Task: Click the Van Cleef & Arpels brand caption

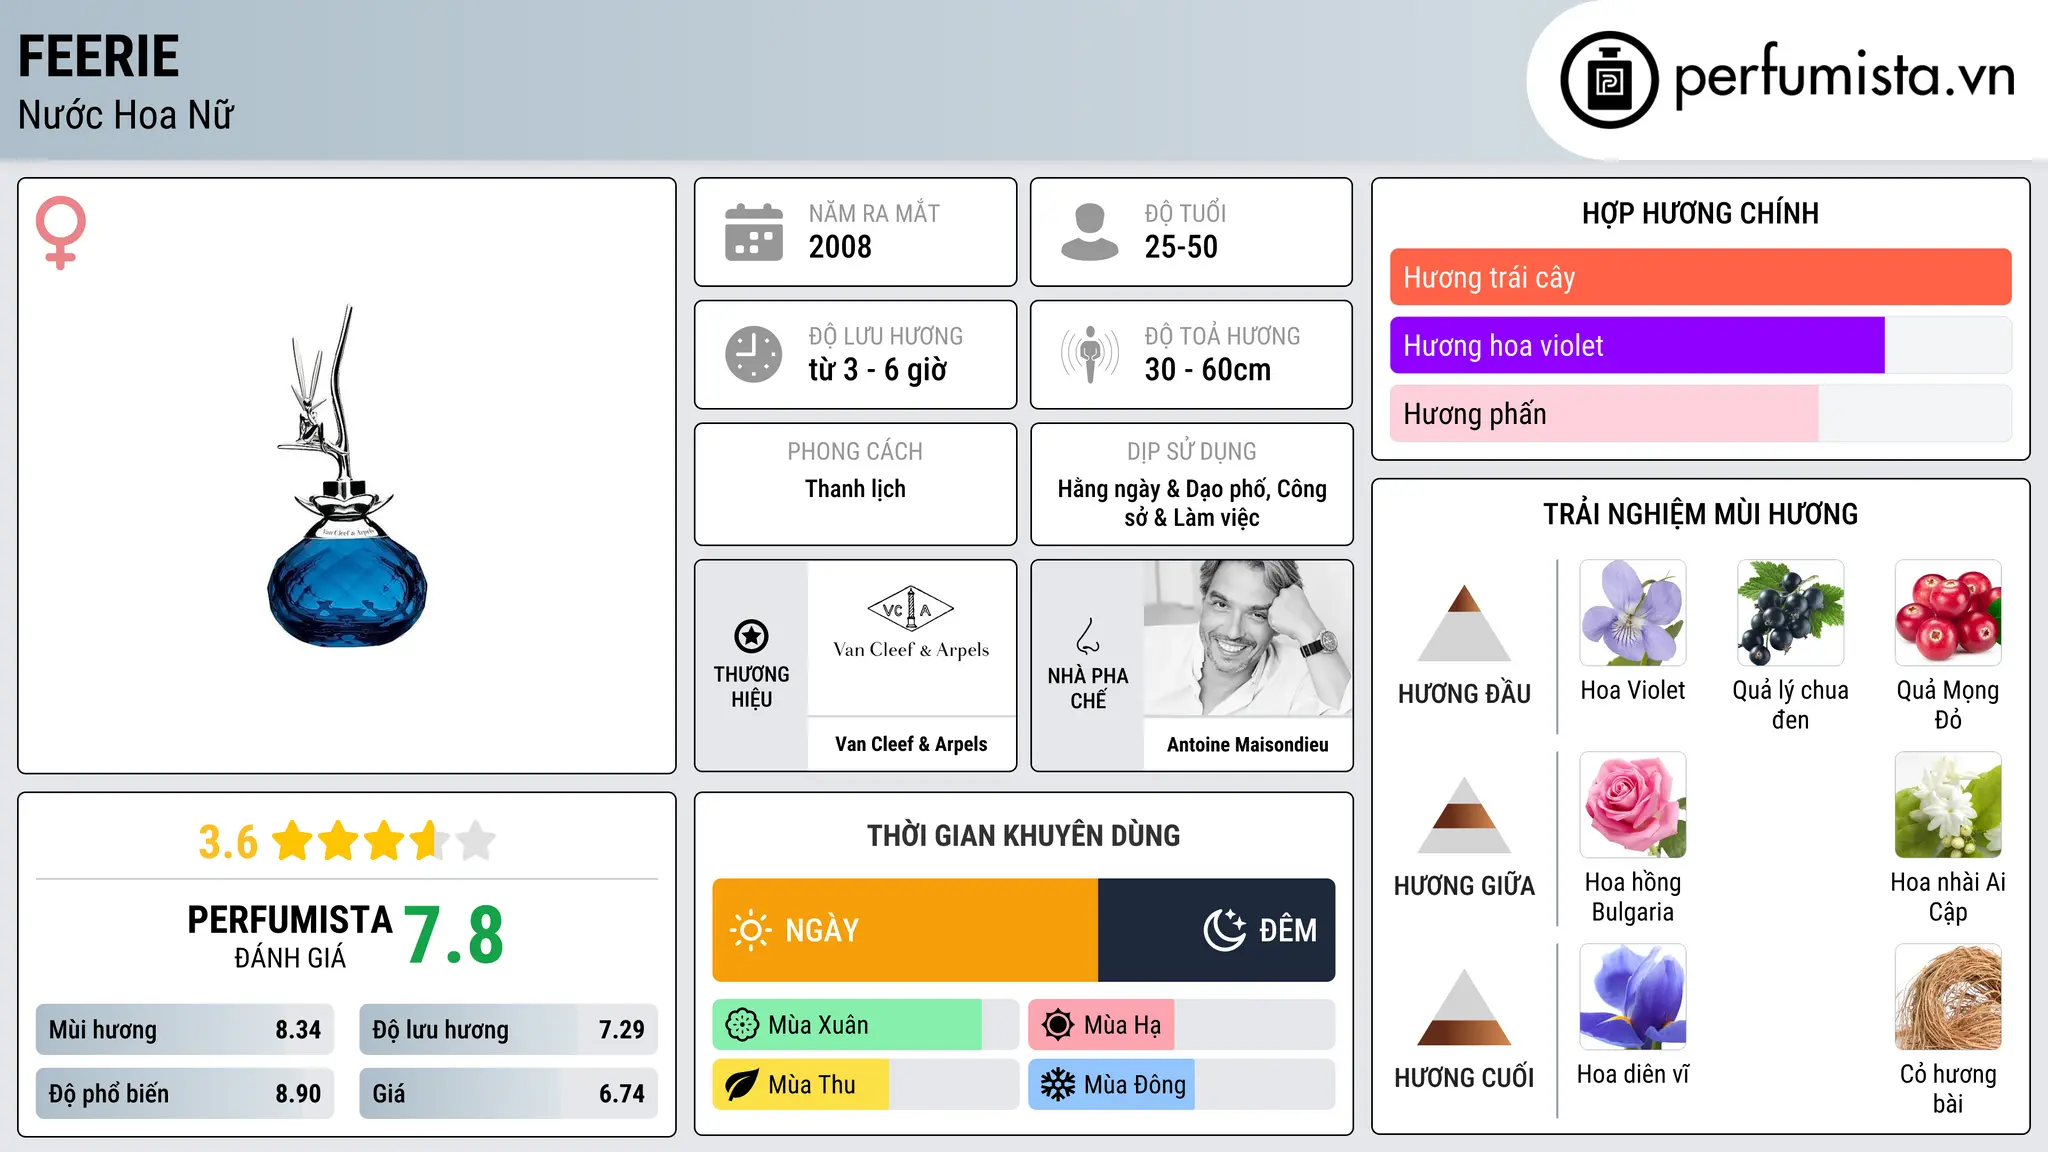Action: [x=911, y=744]
